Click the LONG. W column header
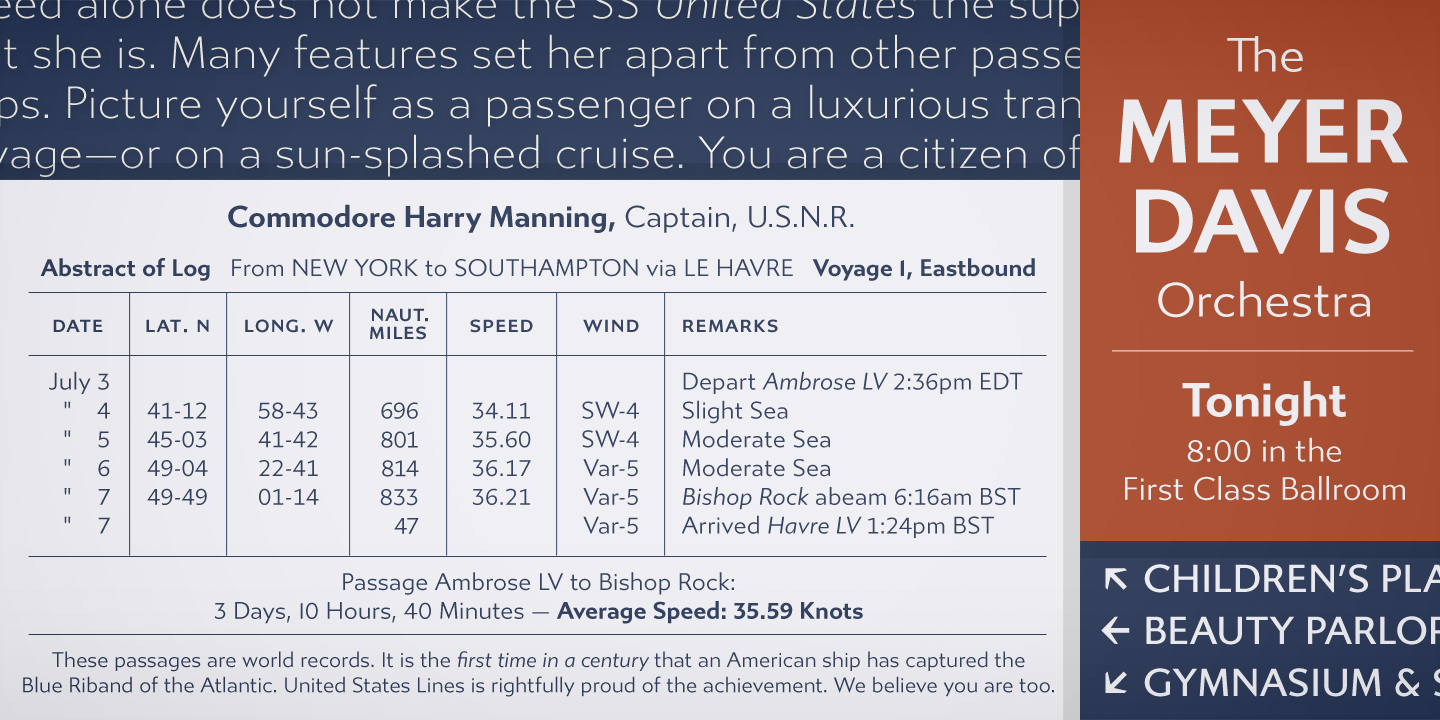 click(288, 326)
